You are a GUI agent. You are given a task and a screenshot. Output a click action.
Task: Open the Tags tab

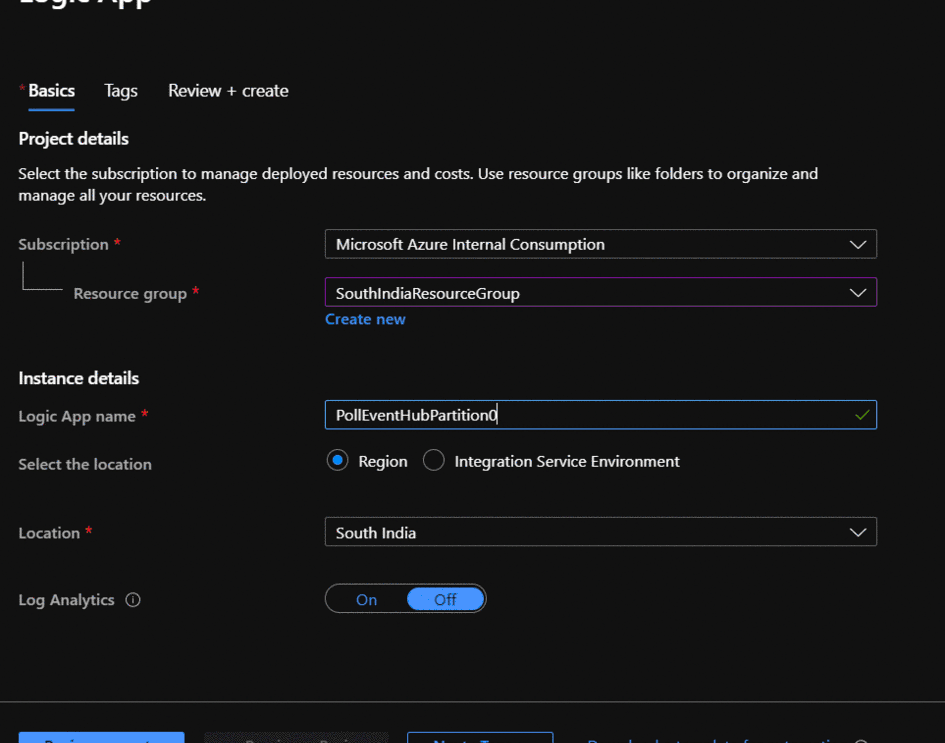121,91
